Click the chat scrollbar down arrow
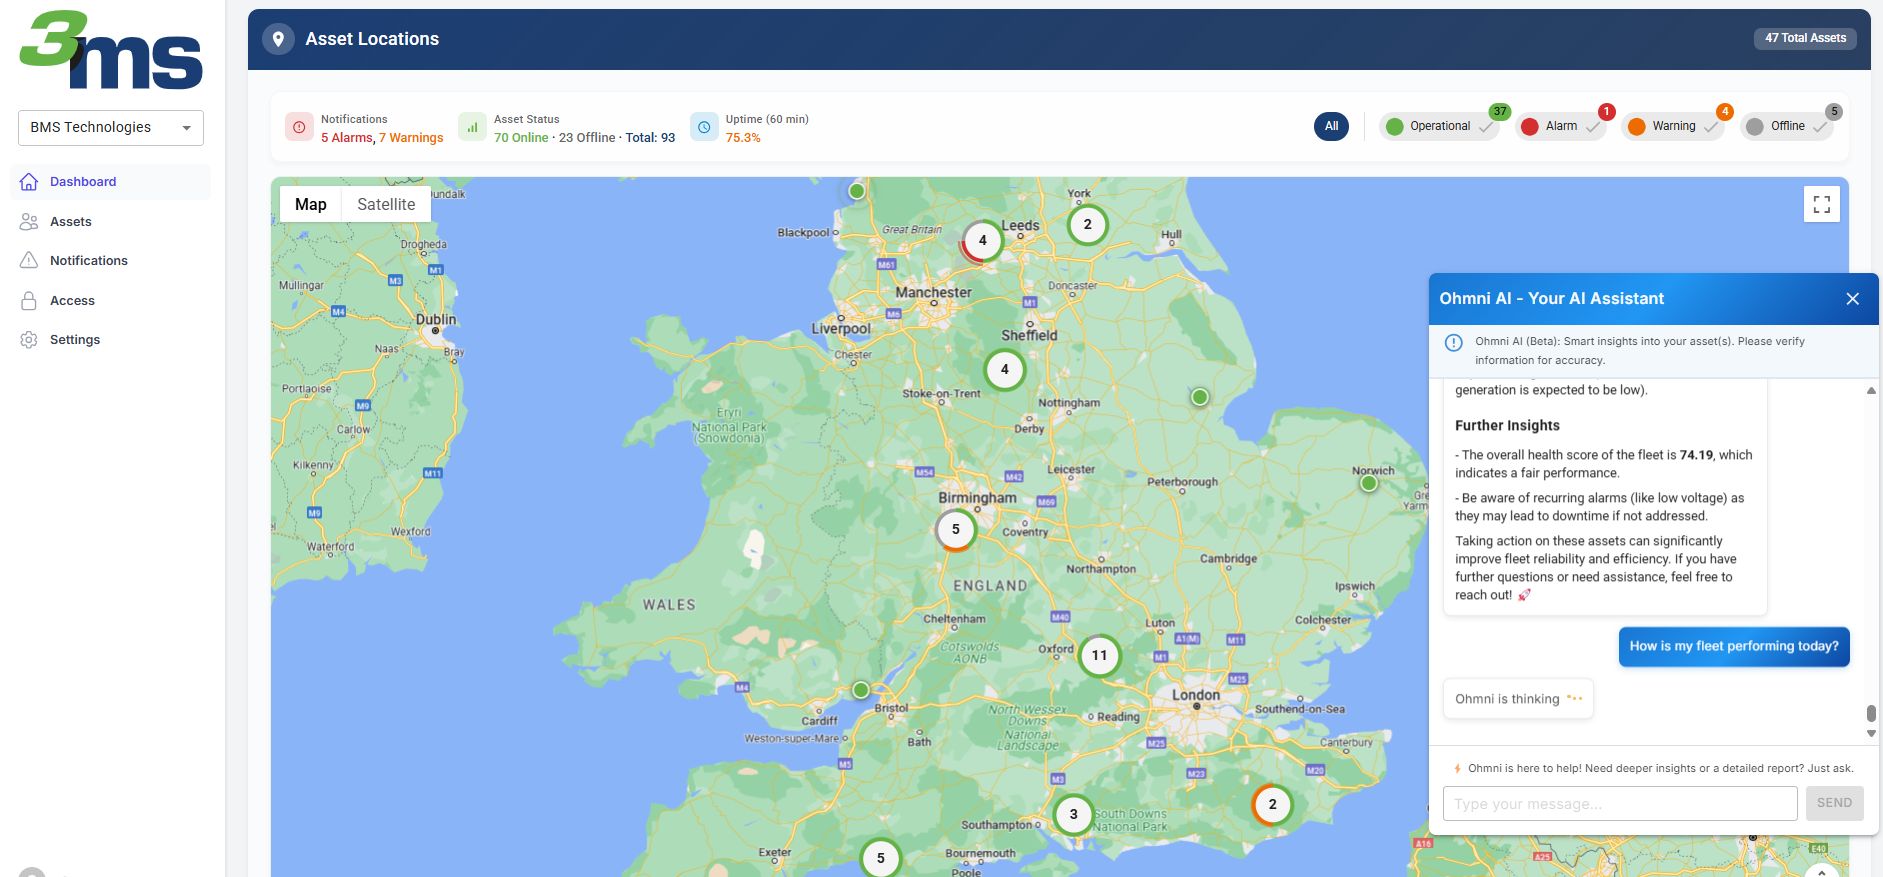1883x877 pixels. [x=1871, y=734]
